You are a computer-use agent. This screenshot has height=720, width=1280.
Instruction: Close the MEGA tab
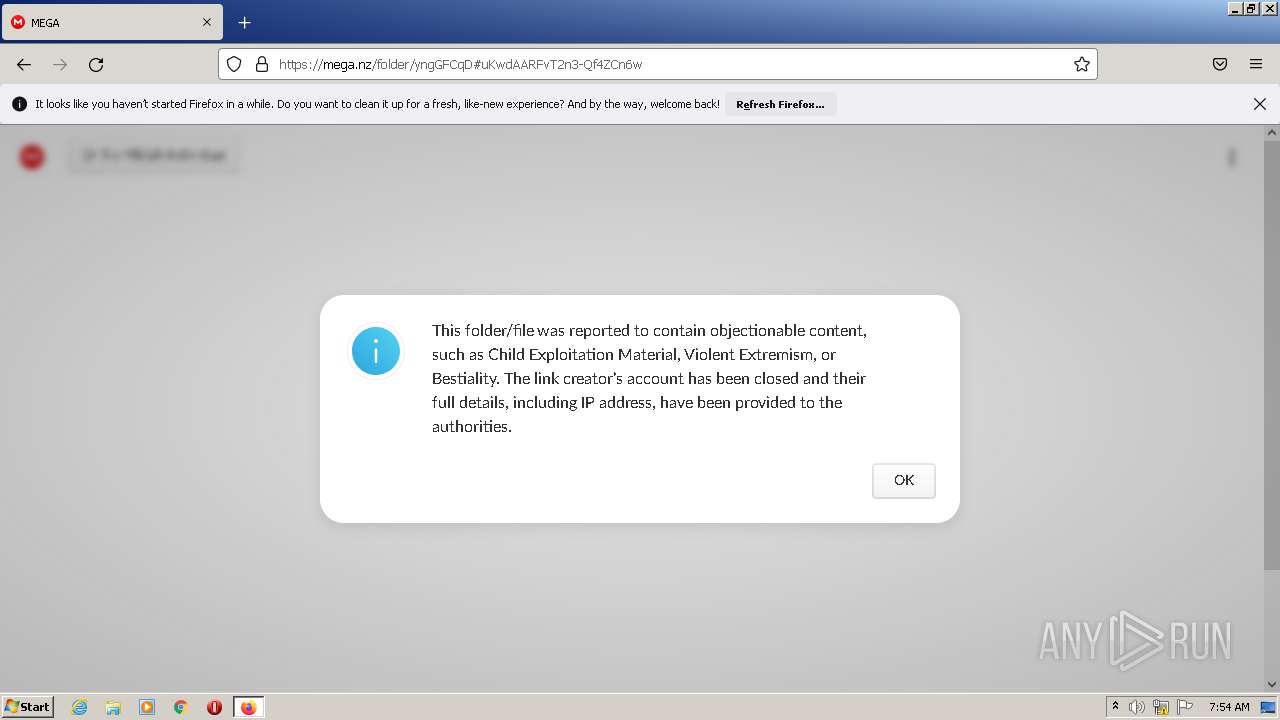click(x=207, y=22)
